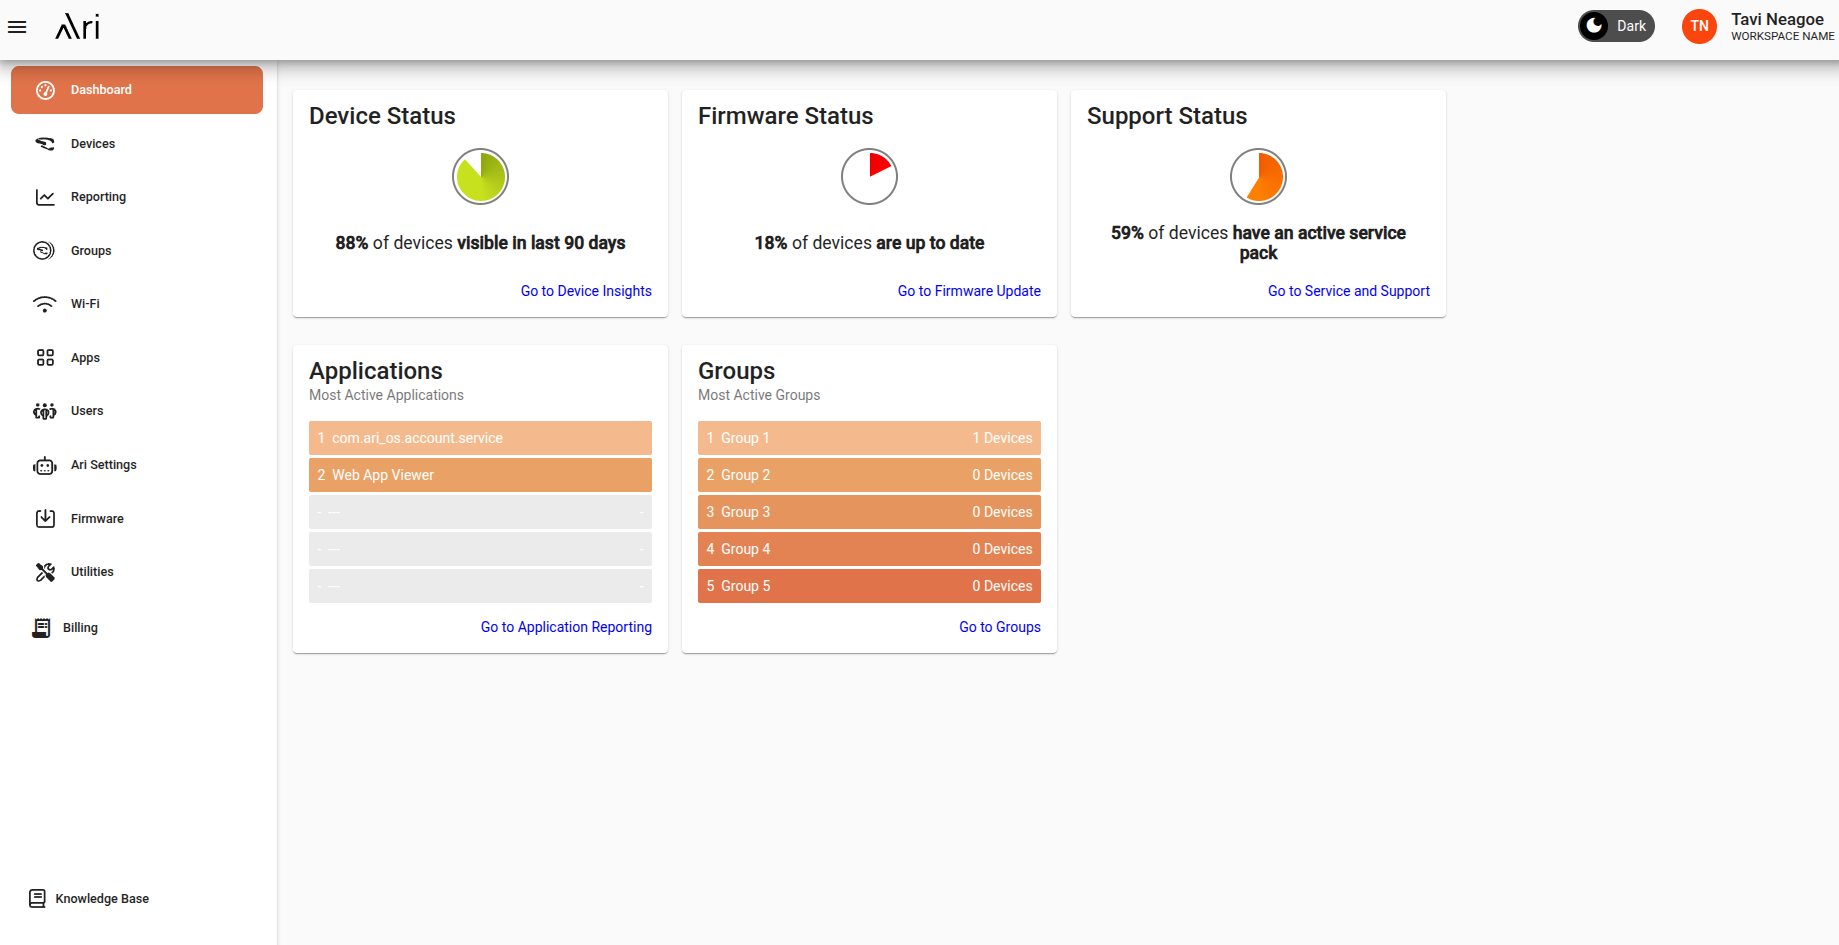
Task: Select the Web App Viewer application row
Action: 480,475
